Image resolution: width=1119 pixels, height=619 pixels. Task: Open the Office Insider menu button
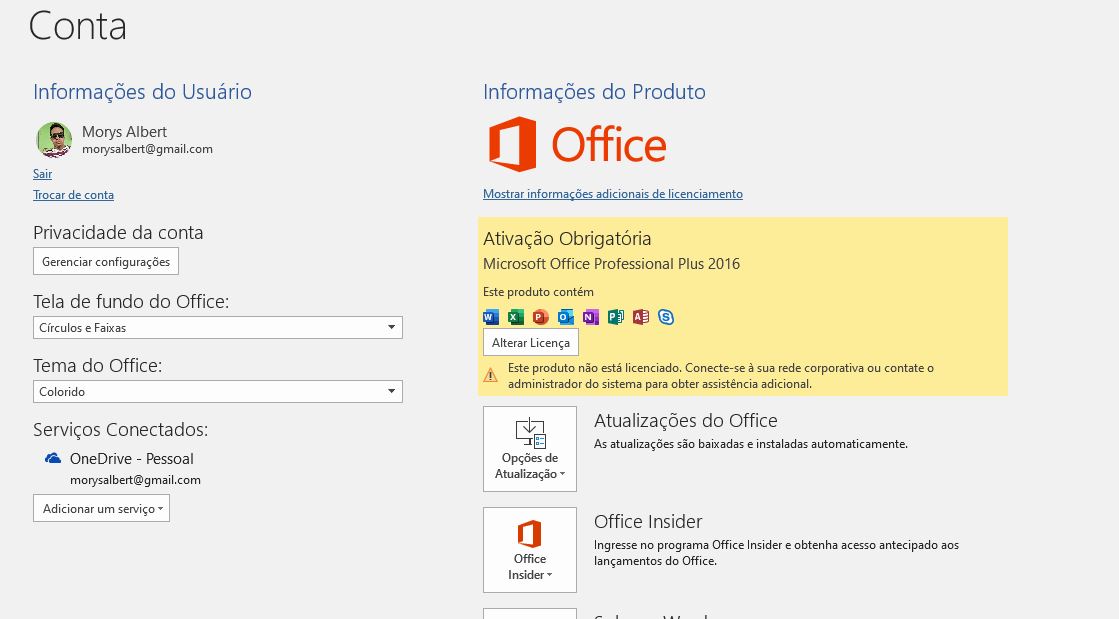[x=530, y=550]
